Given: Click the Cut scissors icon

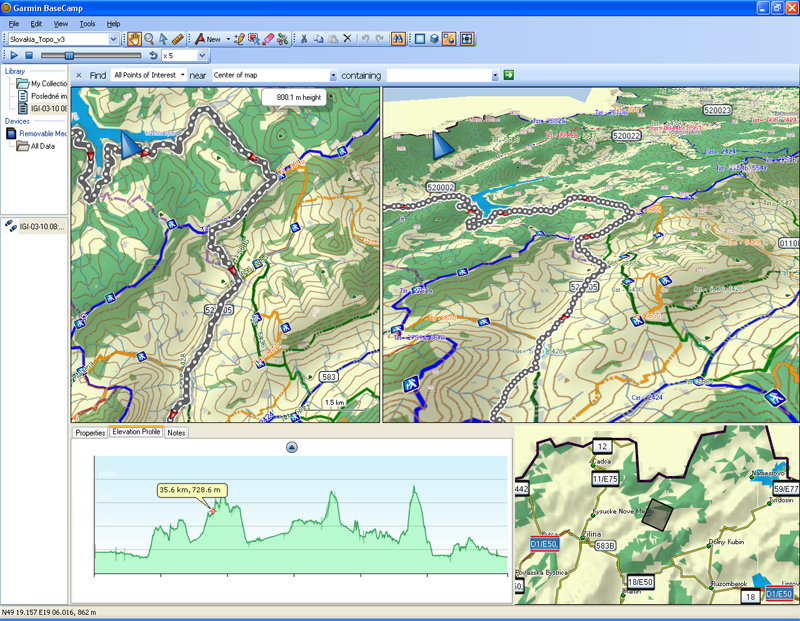Looking at the screenshot, I should pos(303,39).
